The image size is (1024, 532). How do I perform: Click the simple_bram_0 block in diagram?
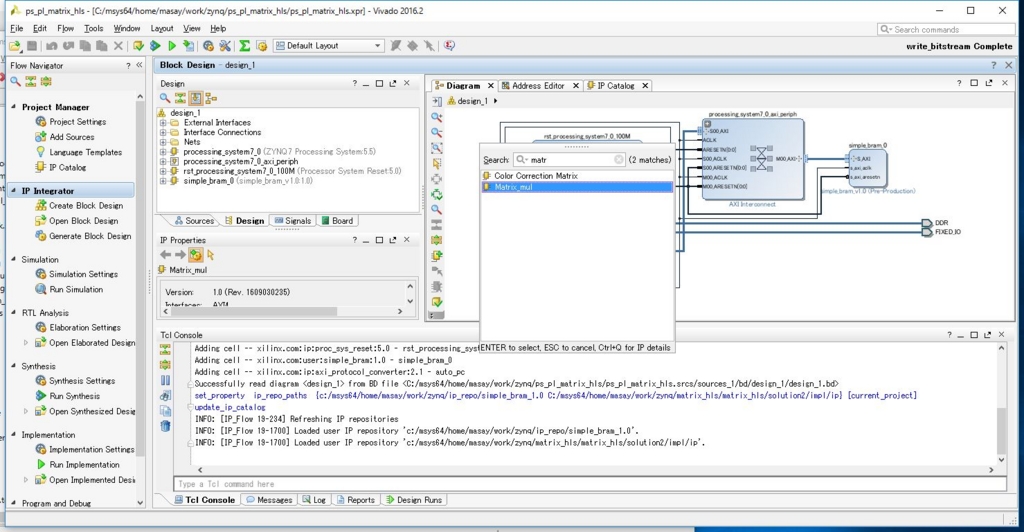867,168
